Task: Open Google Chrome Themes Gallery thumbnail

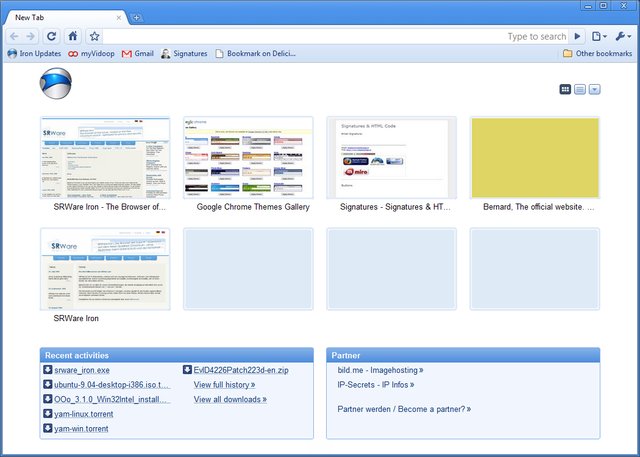Action: point(248,158)
